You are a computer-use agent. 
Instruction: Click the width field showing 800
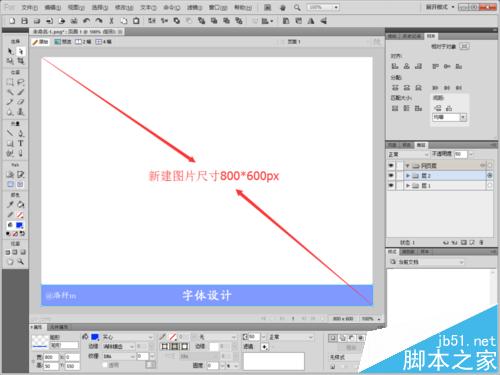point(51,357)
